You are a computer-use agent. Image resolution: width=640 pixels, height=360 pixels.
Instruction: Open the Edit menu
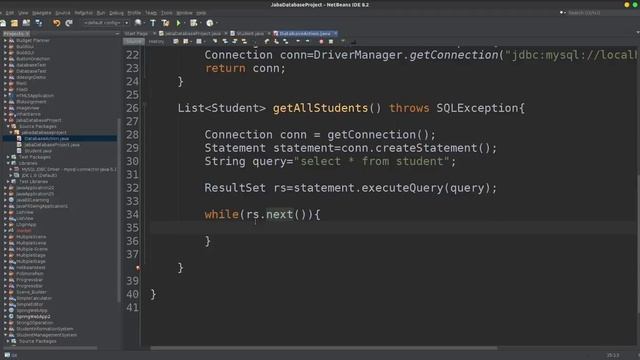[x=9, y=13]
